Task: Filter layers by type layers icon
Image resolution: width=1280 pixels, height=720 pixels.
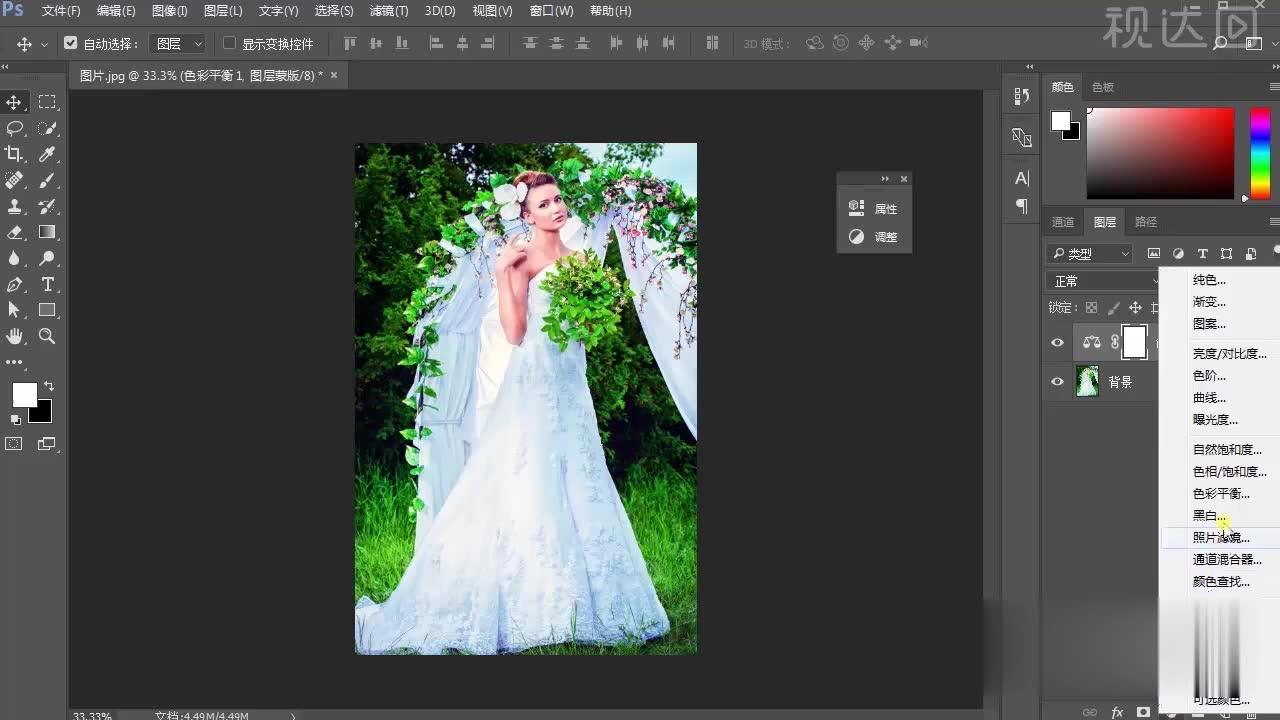Action: click(1202, 254)
